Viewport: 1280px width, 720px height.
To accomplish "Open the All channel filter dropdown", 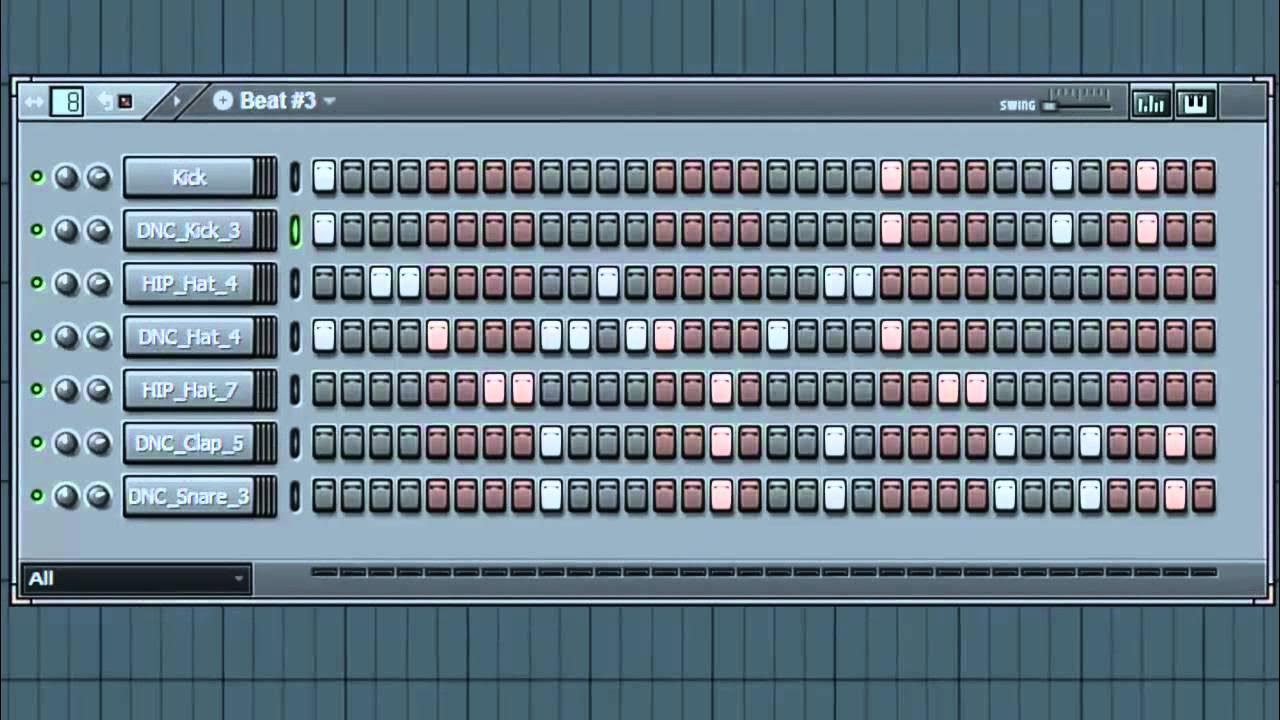I will pos(136,578).
